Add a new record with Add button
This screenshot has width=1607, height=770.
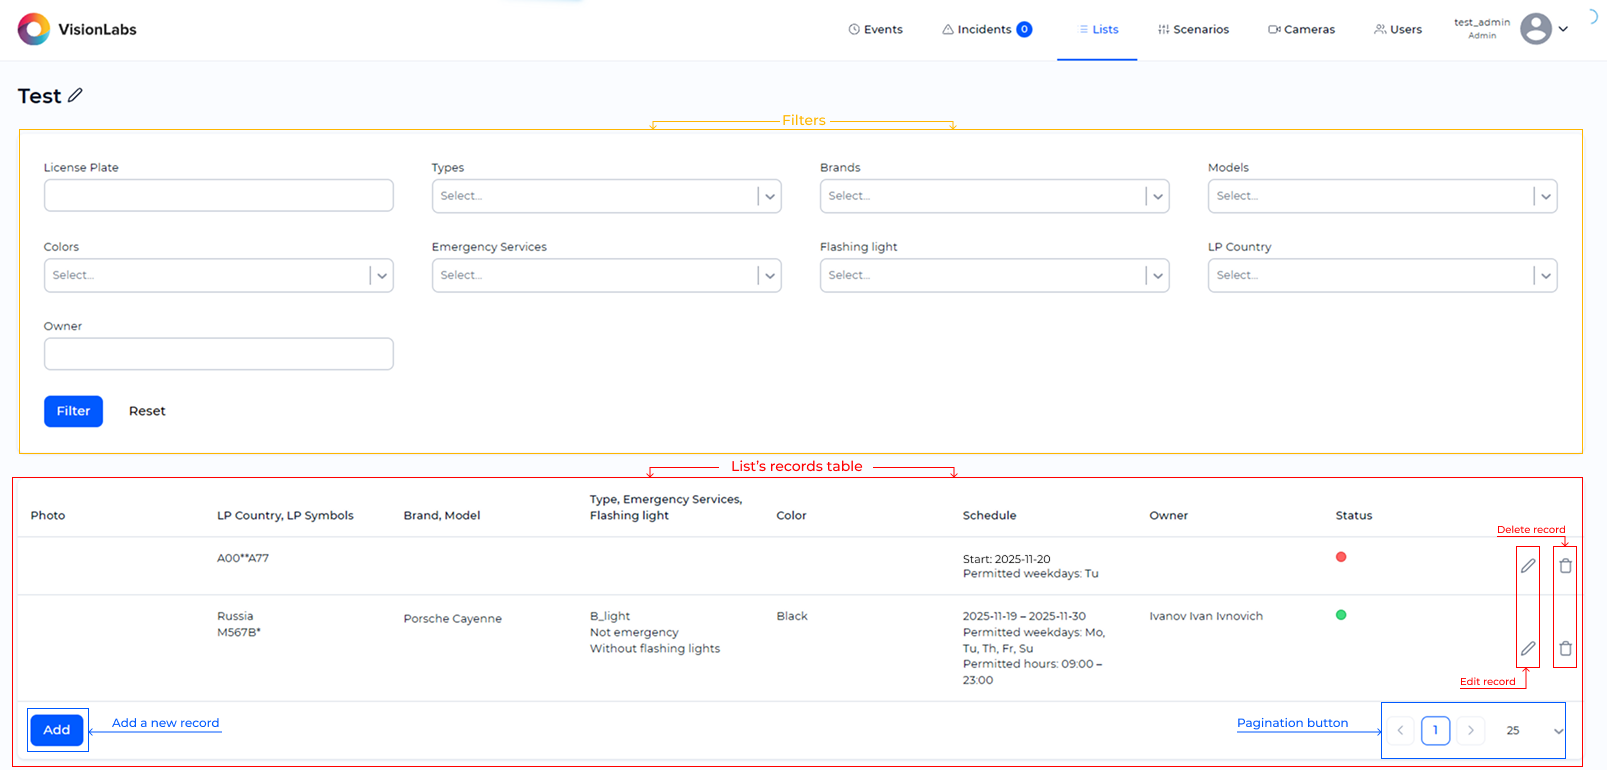coord(57,730)
